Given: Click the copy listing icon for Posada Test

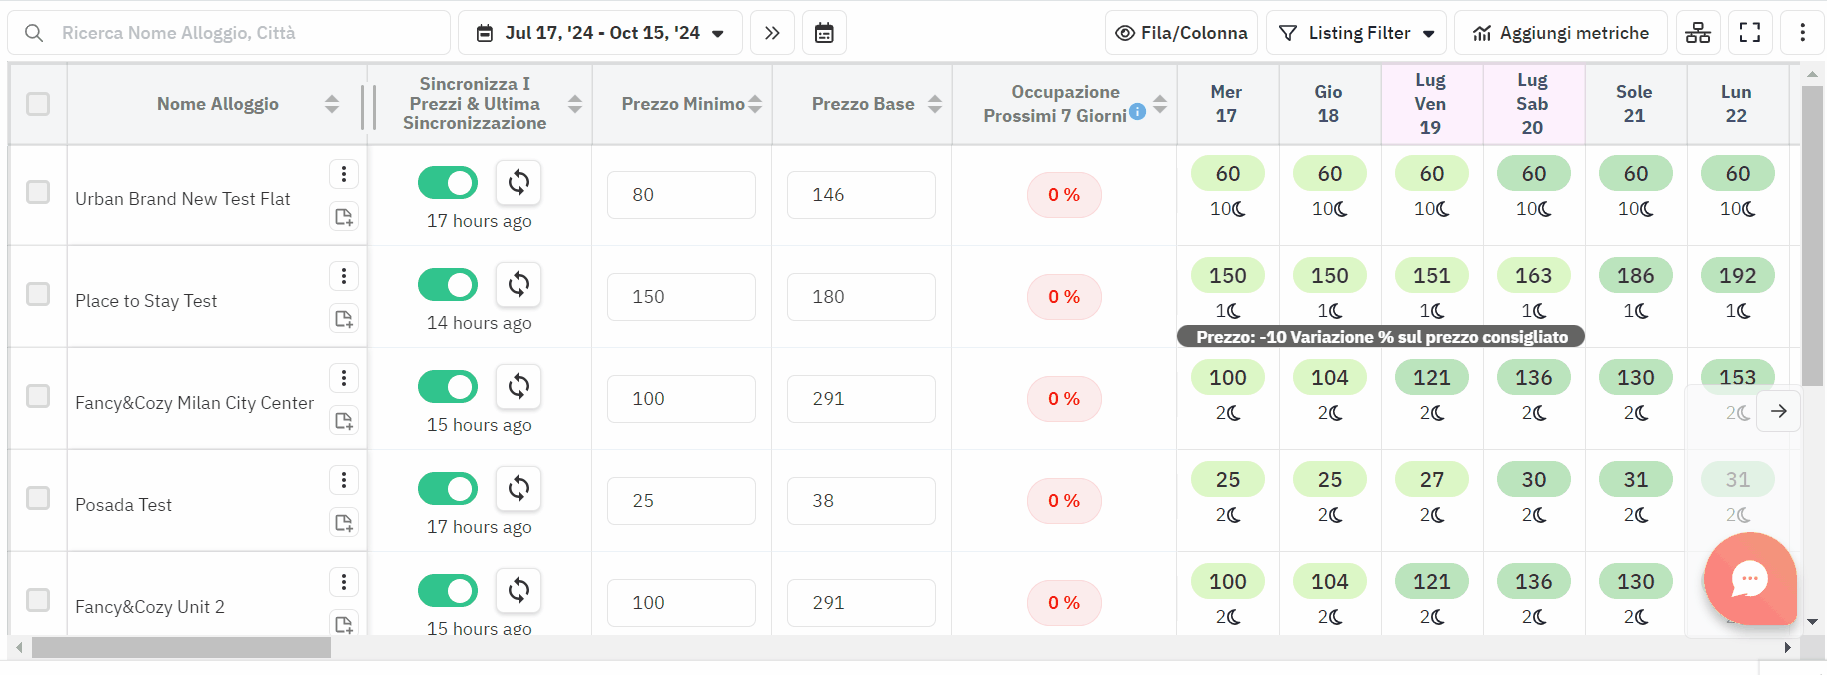Looking at the screenshot, I should (x=344, y=522).
